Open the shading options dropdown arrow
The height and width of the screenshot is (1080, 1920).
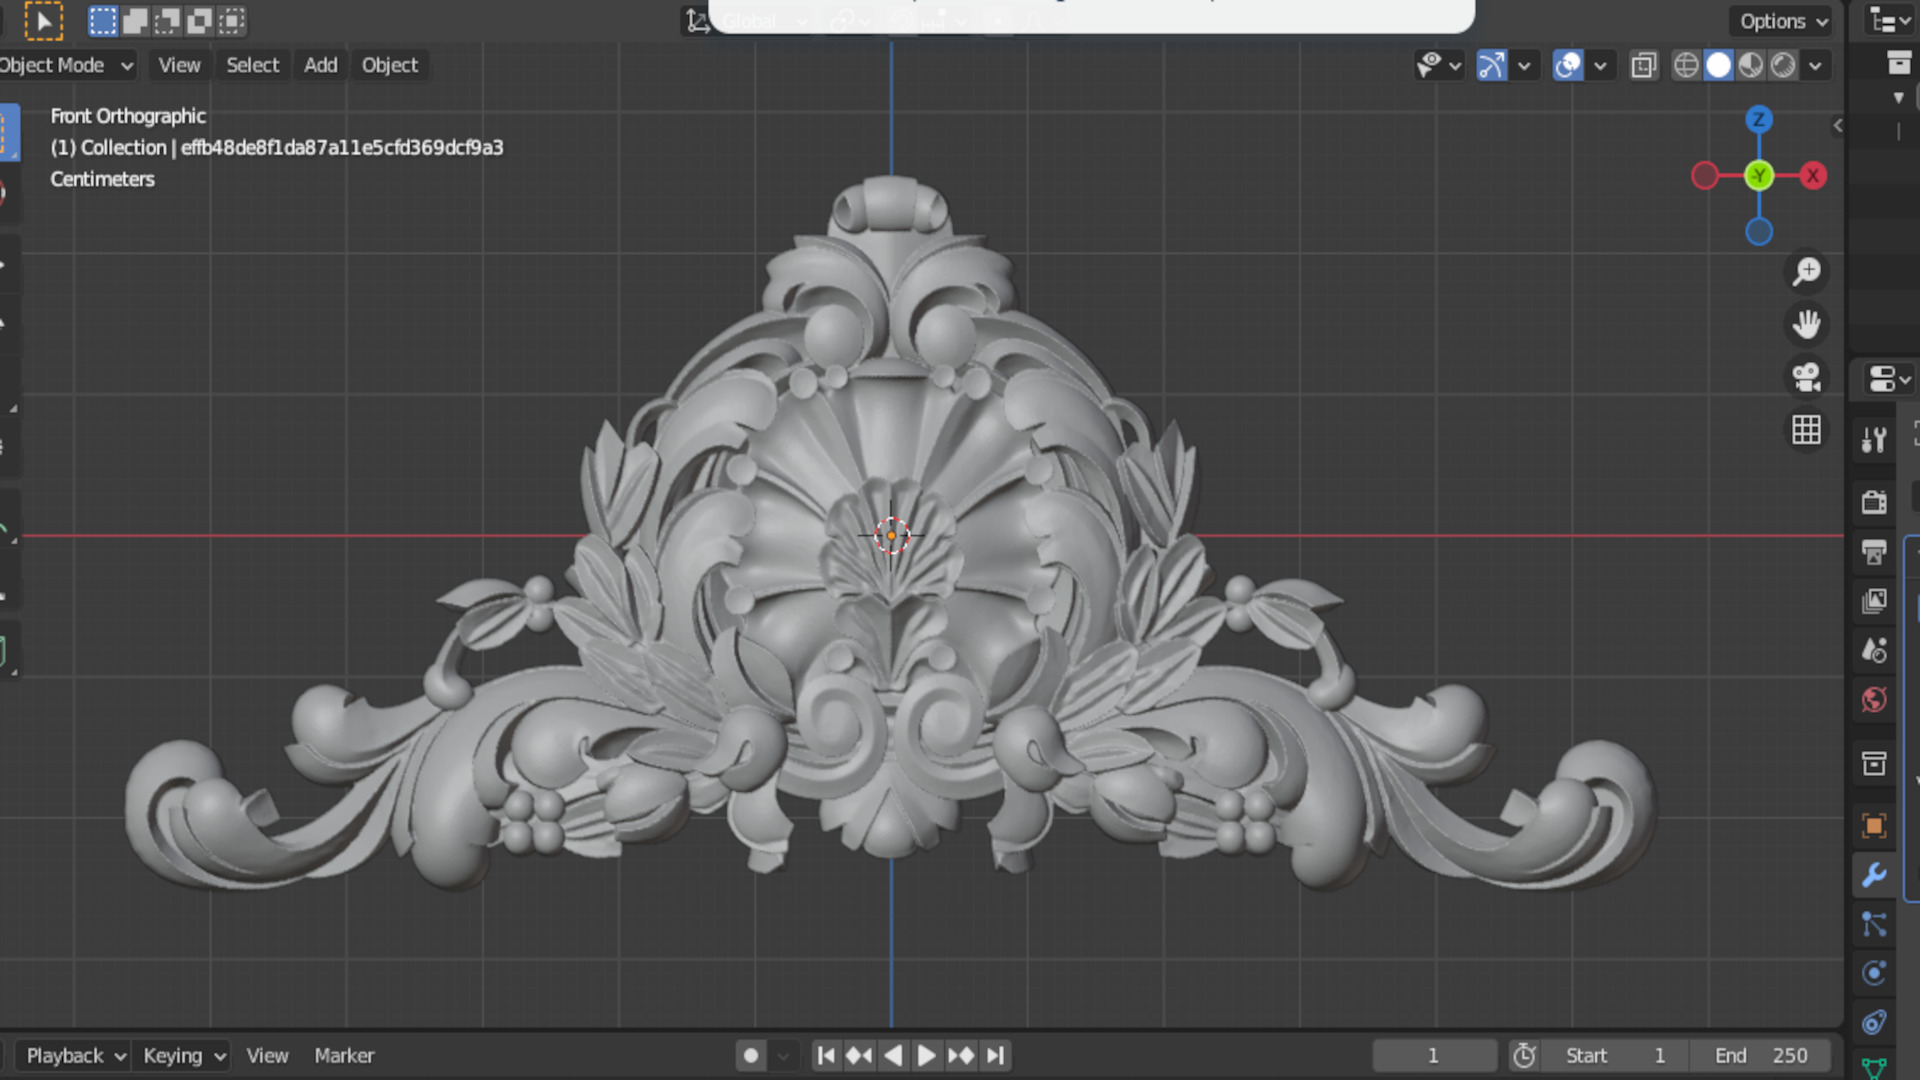tap(1815, 65)
